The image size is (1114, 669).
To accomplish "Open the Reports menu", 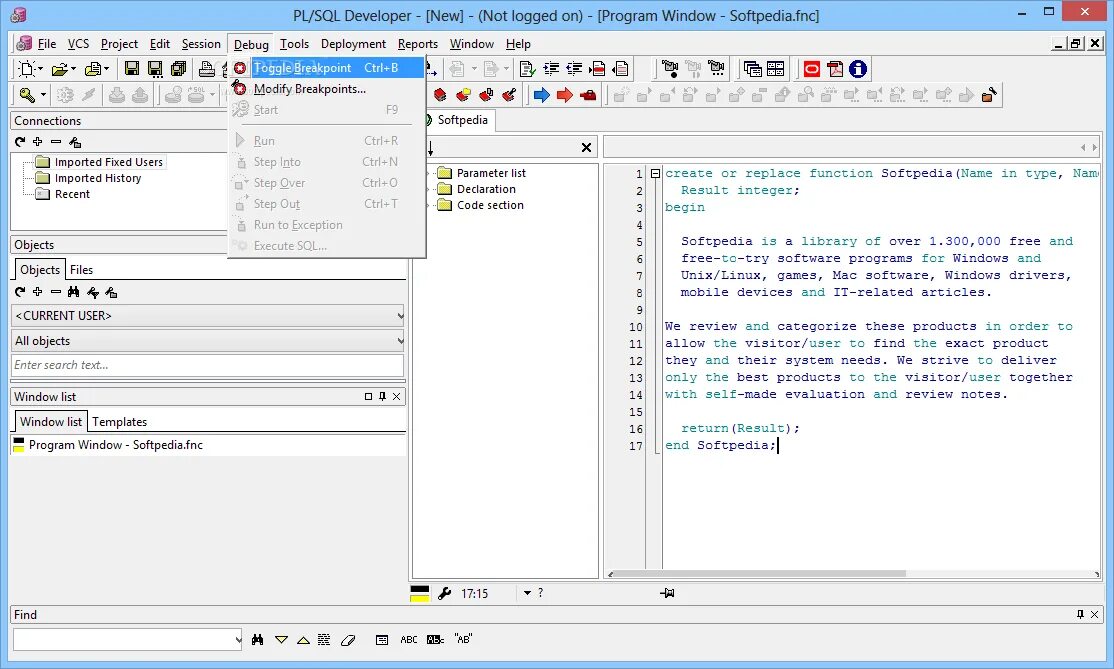I will click(418, 44).
